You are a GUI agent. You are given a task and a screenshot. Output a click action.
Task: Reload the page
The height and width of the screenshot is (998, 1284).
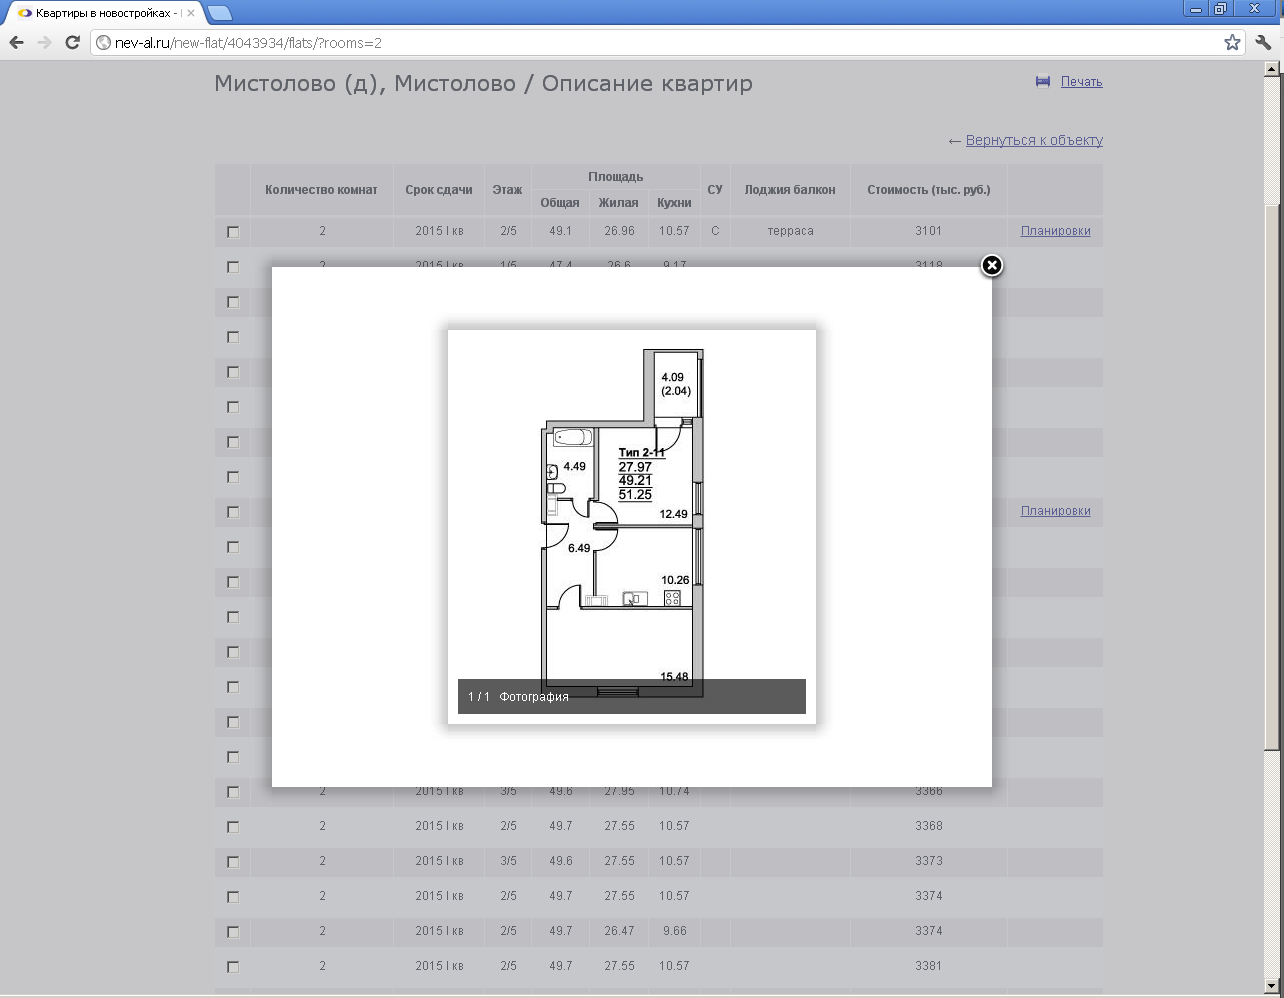(72, 42)
